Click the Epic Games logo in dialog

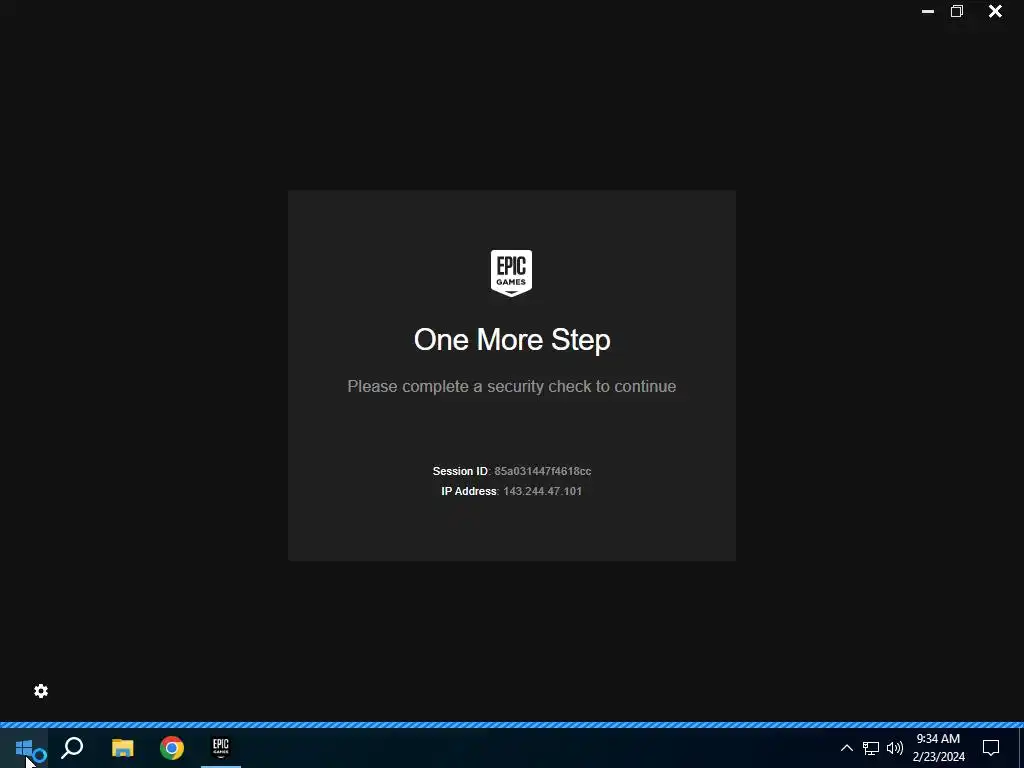click(x=511, y=273)
